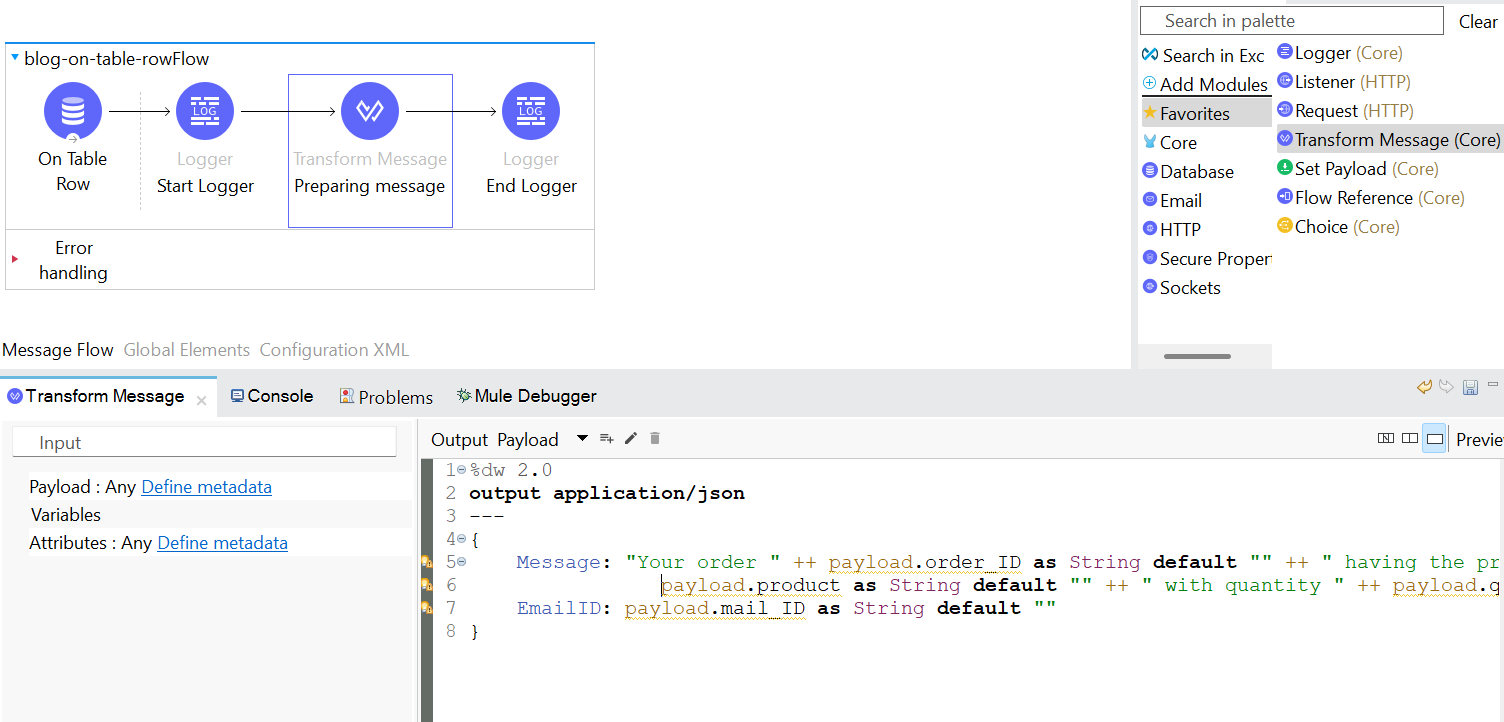Click the pencil edit target icon

631,439
